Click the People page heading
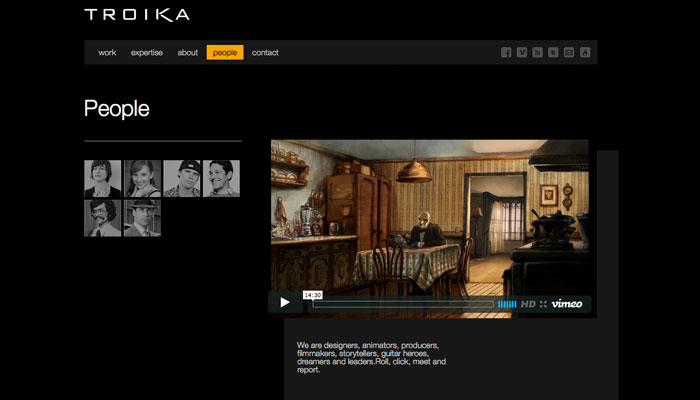This screenshot has width=700, height=400. 117,108
